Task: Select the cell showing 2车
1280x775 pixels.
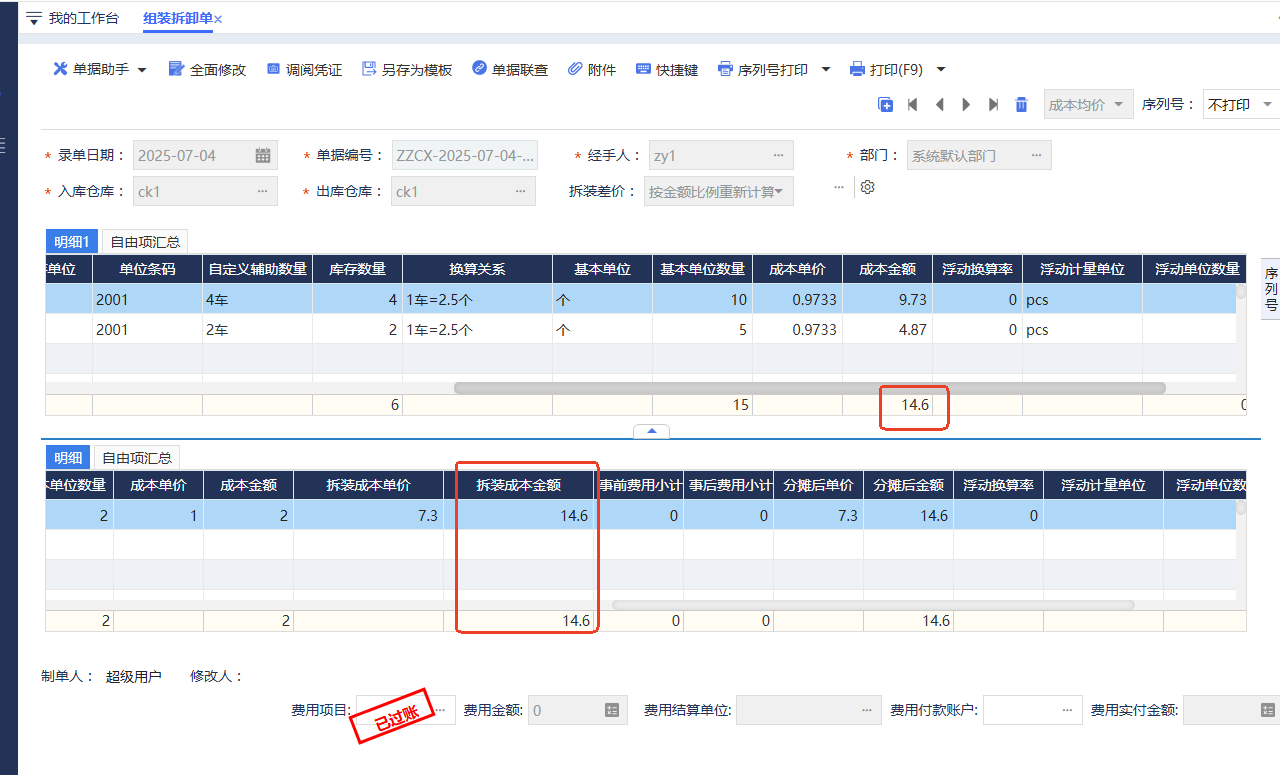Action: [257, 329]
